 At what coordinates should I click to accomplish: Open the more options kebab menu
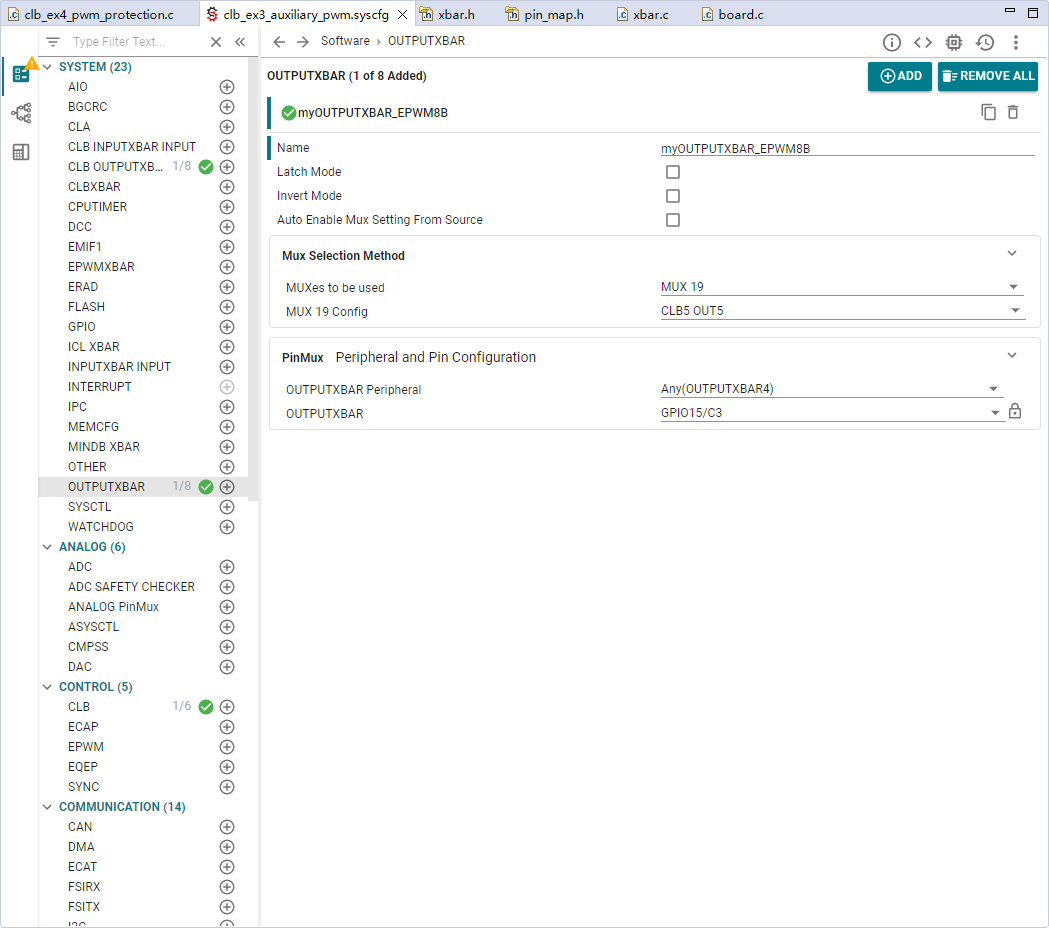(1016, 43)
